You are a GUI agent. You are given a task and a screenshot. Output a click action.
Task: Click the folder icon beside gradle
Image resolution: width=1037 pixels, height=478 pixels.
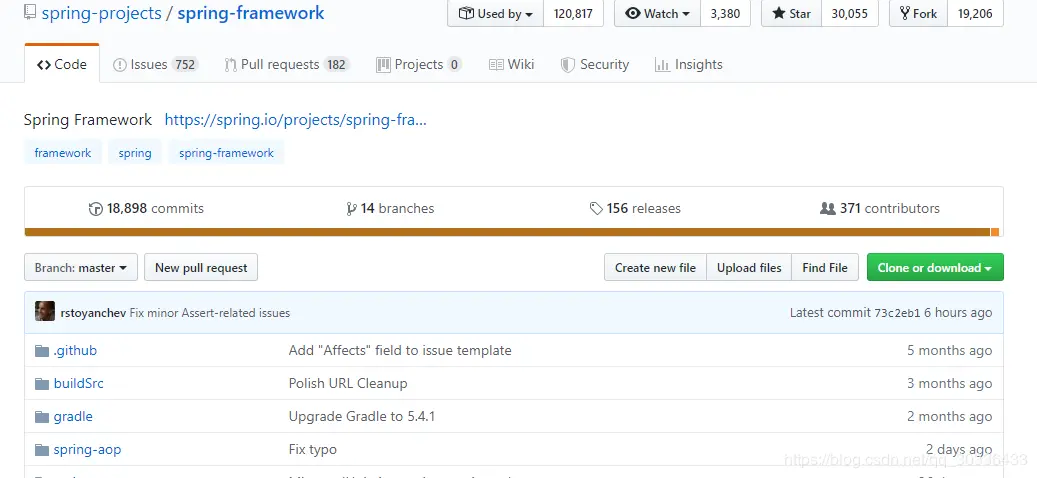coord(42,417)
